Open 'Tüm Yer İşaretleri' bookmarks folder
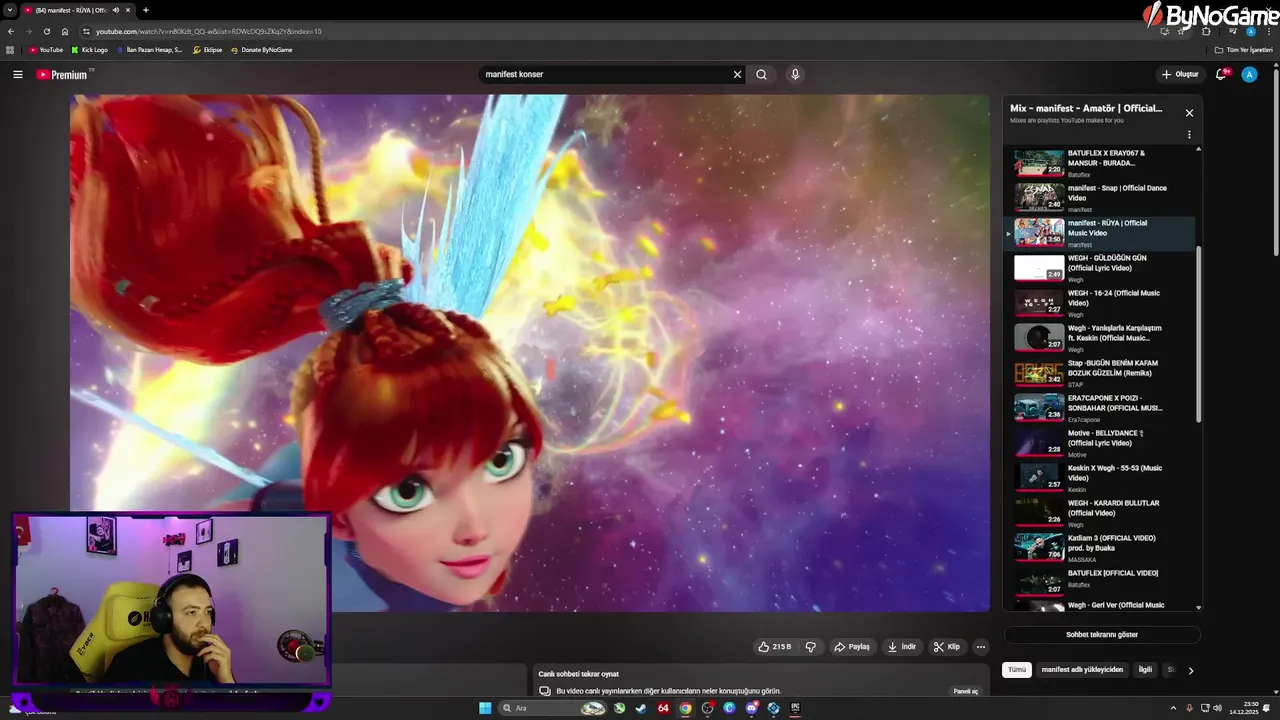1280x720 pixels. click(1244, 50)
